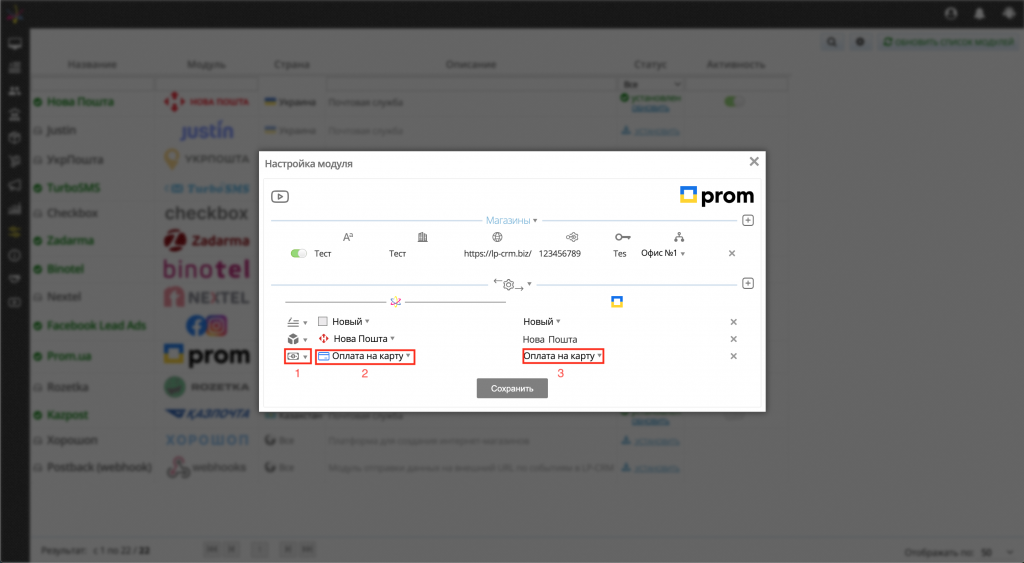
Task: Expand the Магазины section dropdown
Action: [511, 221]
